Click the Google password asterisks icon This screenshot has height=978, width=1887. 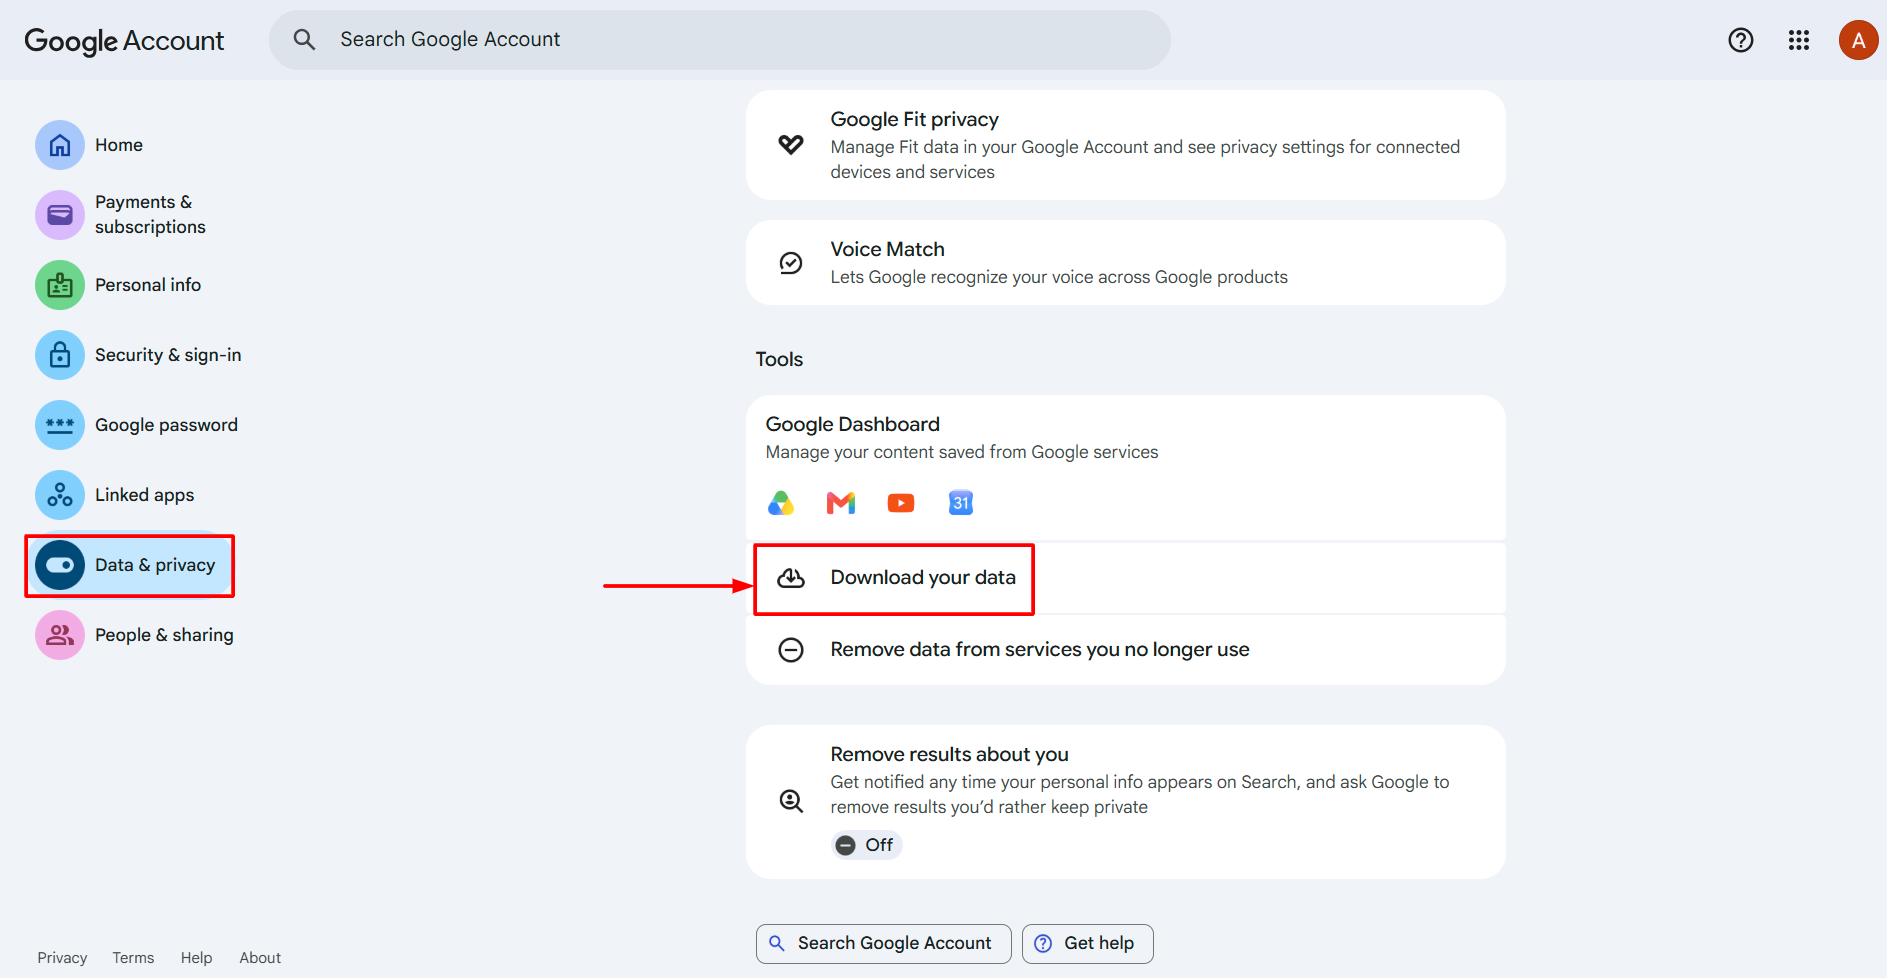point(60,425)
